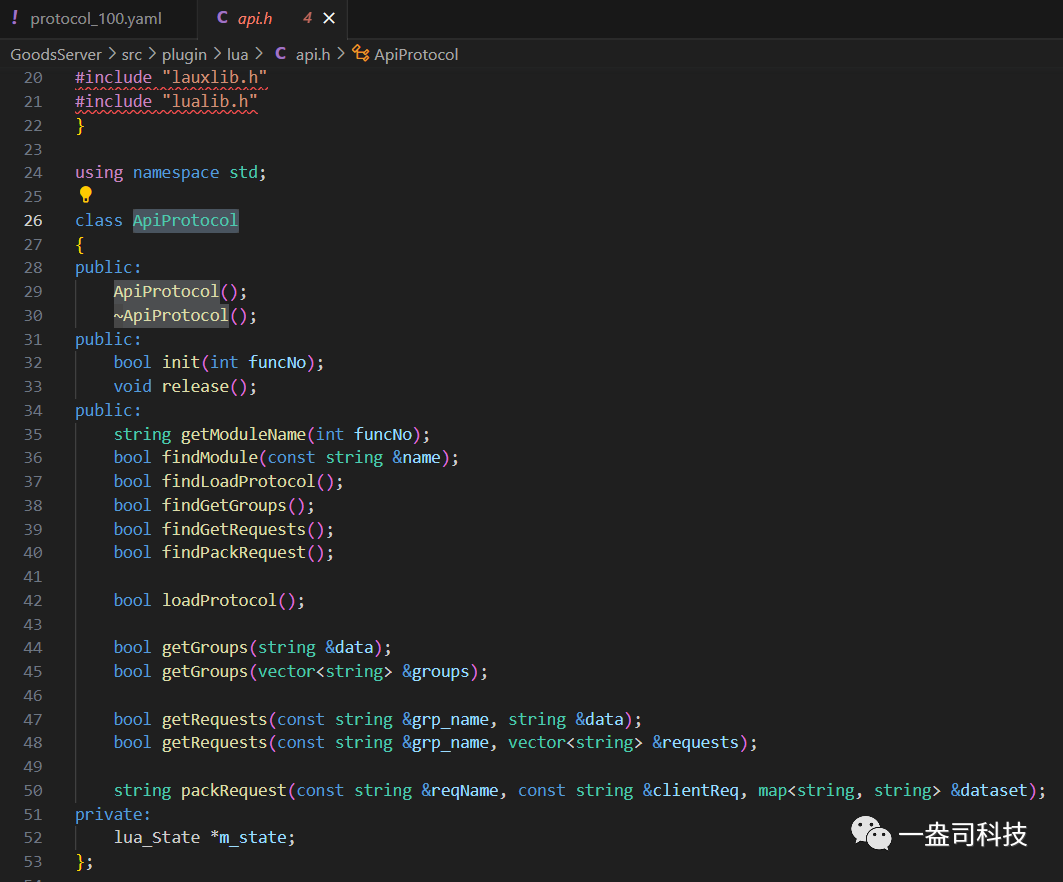Screen dimensions: 1063x882
Task: Click the public: keyword on line 28
Action: coord(108,268)
